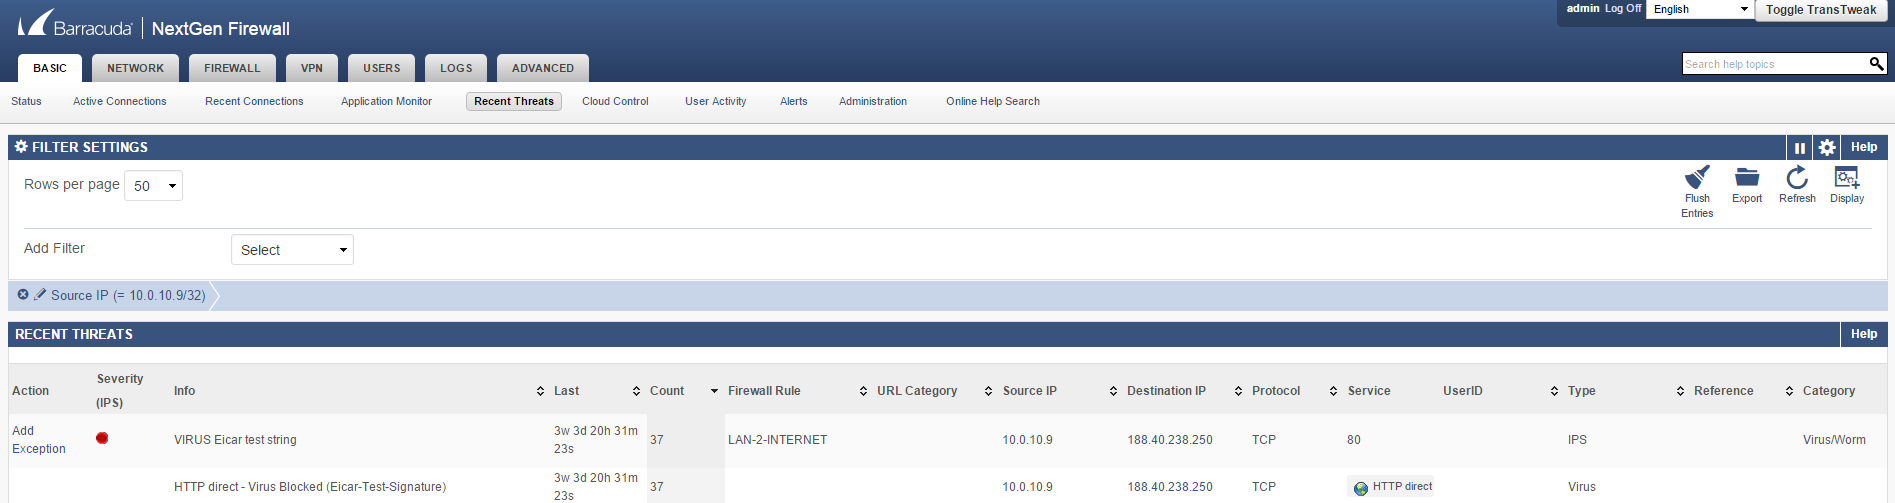1895x503 pixels.
Task: Select the Recent Threats subtab
Action: 514,101
